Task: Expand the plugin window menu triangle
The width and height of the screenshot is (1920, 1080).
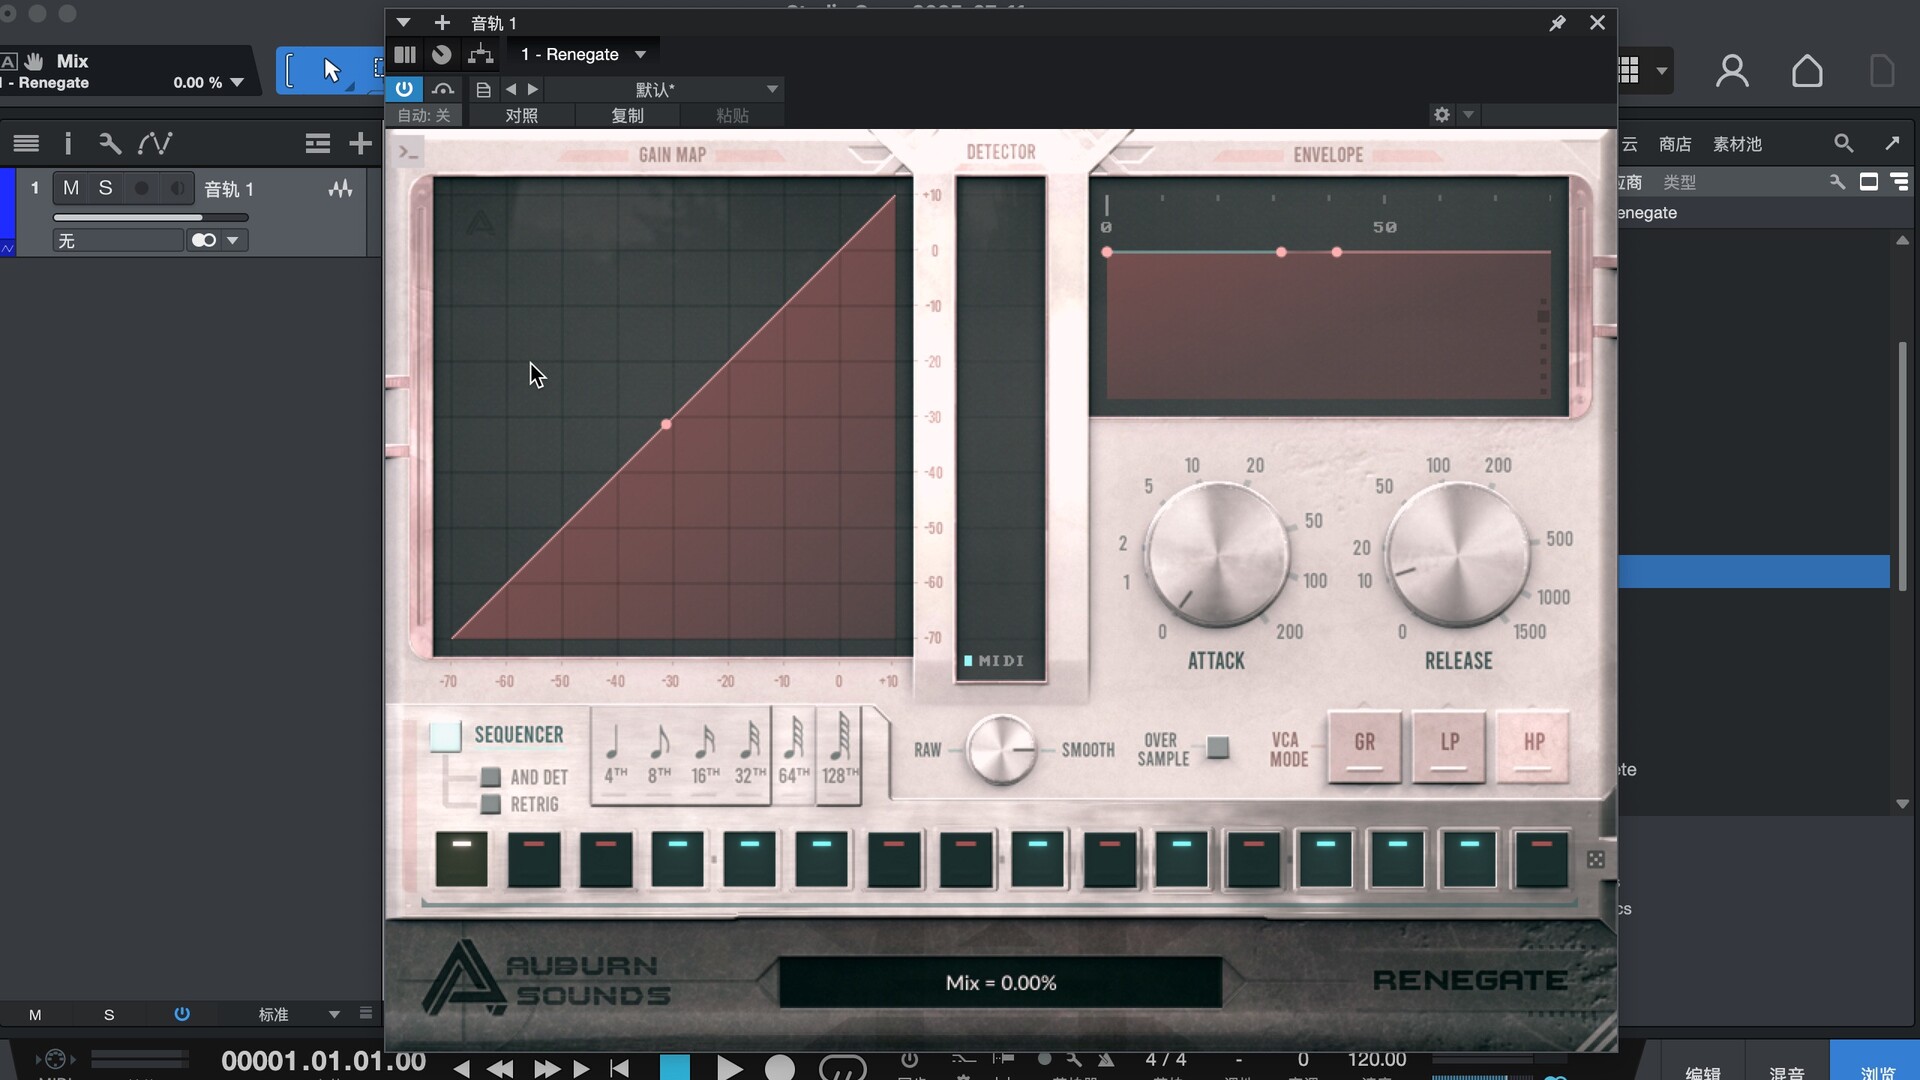Action: point(403,22)
